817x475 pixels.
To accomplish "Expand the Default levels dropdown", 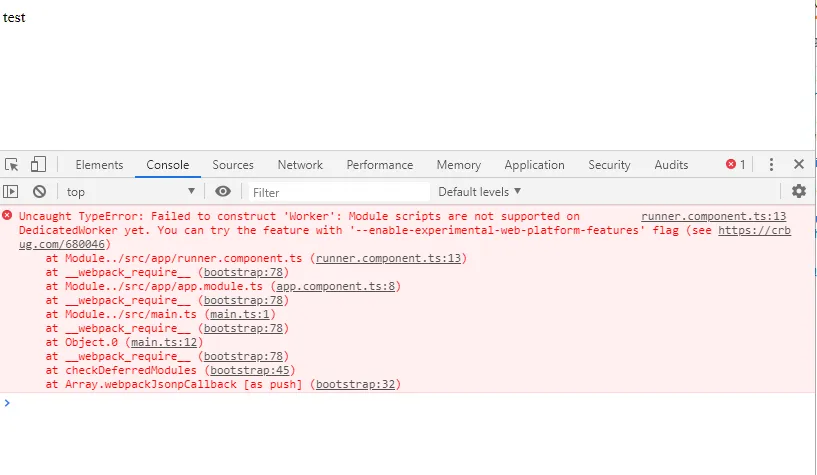I will (x=479, y=192).
